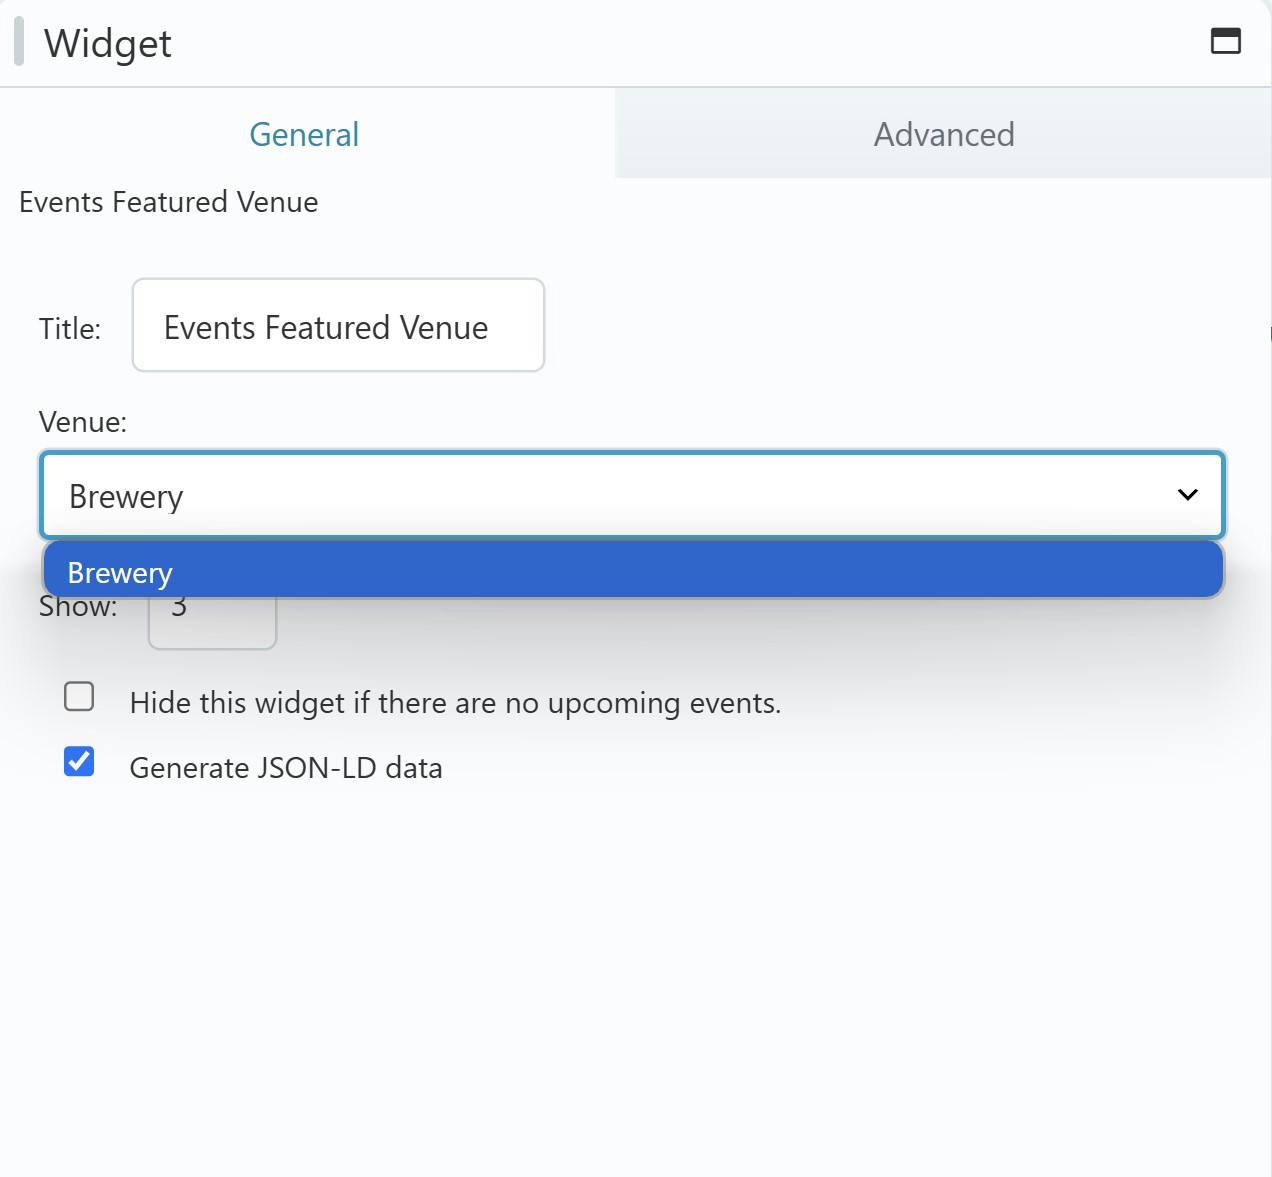Click the 'Title:' field label
The width and height of the screenshot is (1272, 1177).
coord(70,329)
